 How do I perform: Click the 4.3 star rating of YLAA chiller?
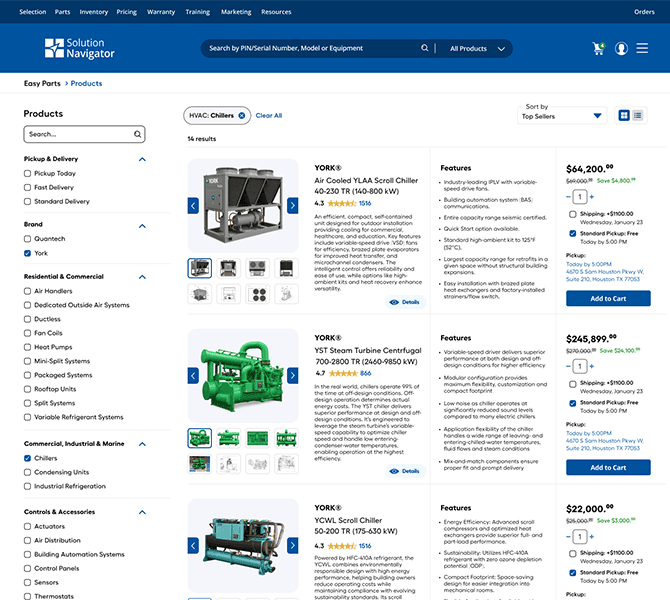pos(342,203)
